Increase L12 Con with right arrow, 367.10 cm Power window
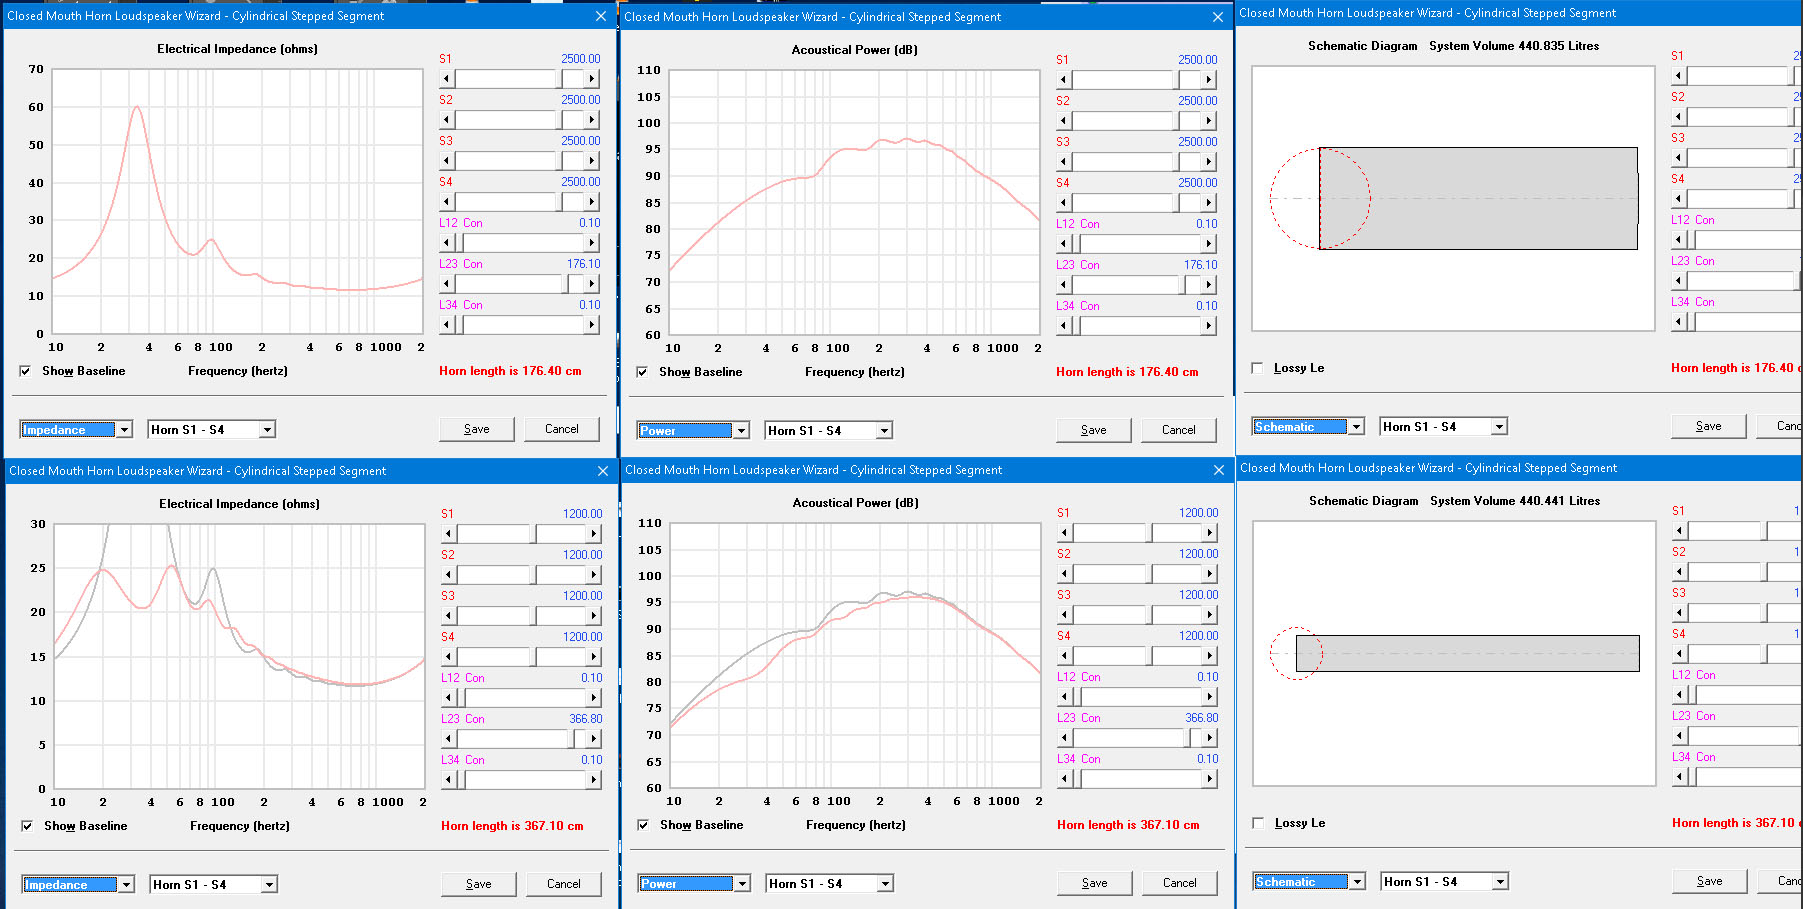1803x909 pixels. click(1210, 697)
